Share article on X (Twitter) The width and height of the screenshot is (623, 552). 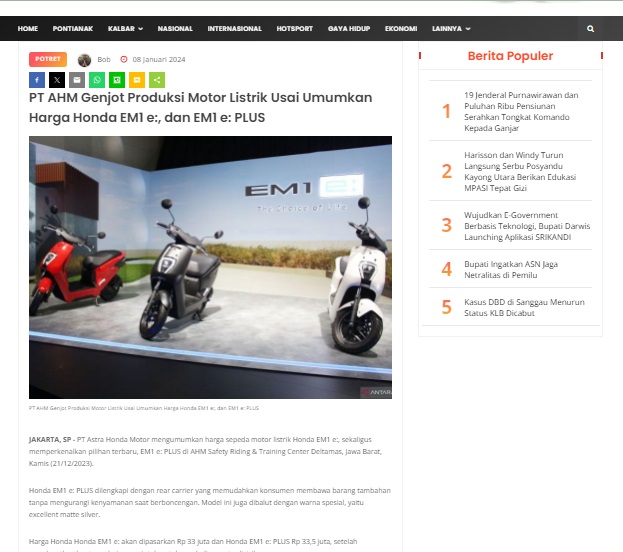[x=57, y=80]
